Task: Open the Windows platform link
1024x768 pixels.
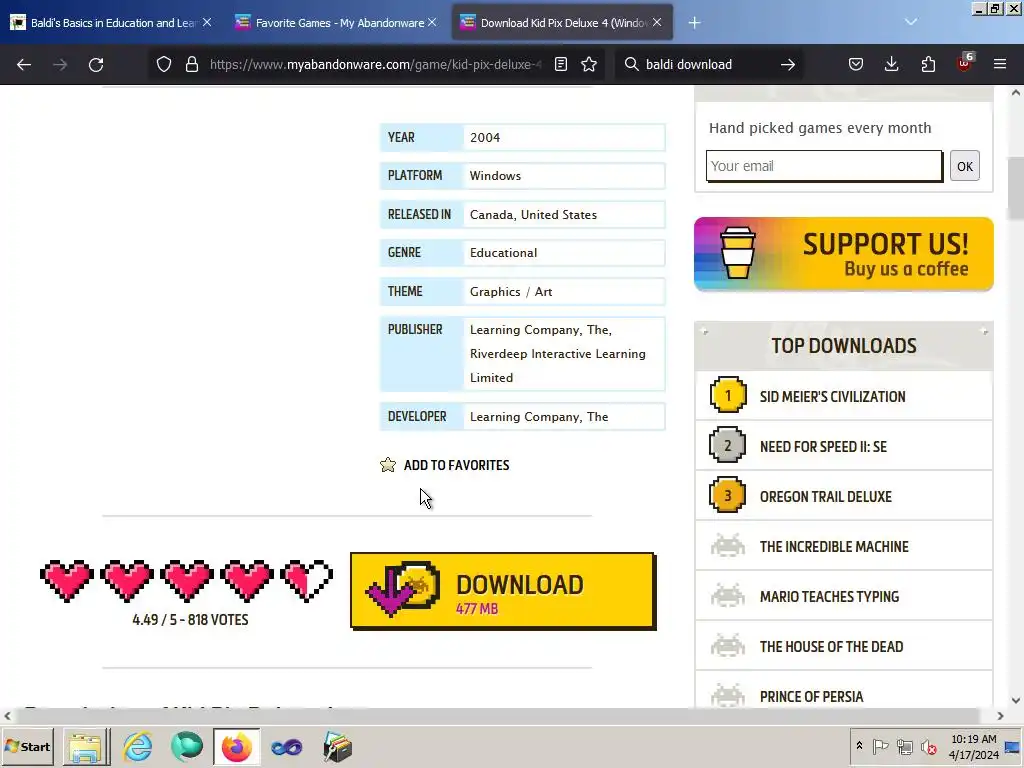Action: 496,176
